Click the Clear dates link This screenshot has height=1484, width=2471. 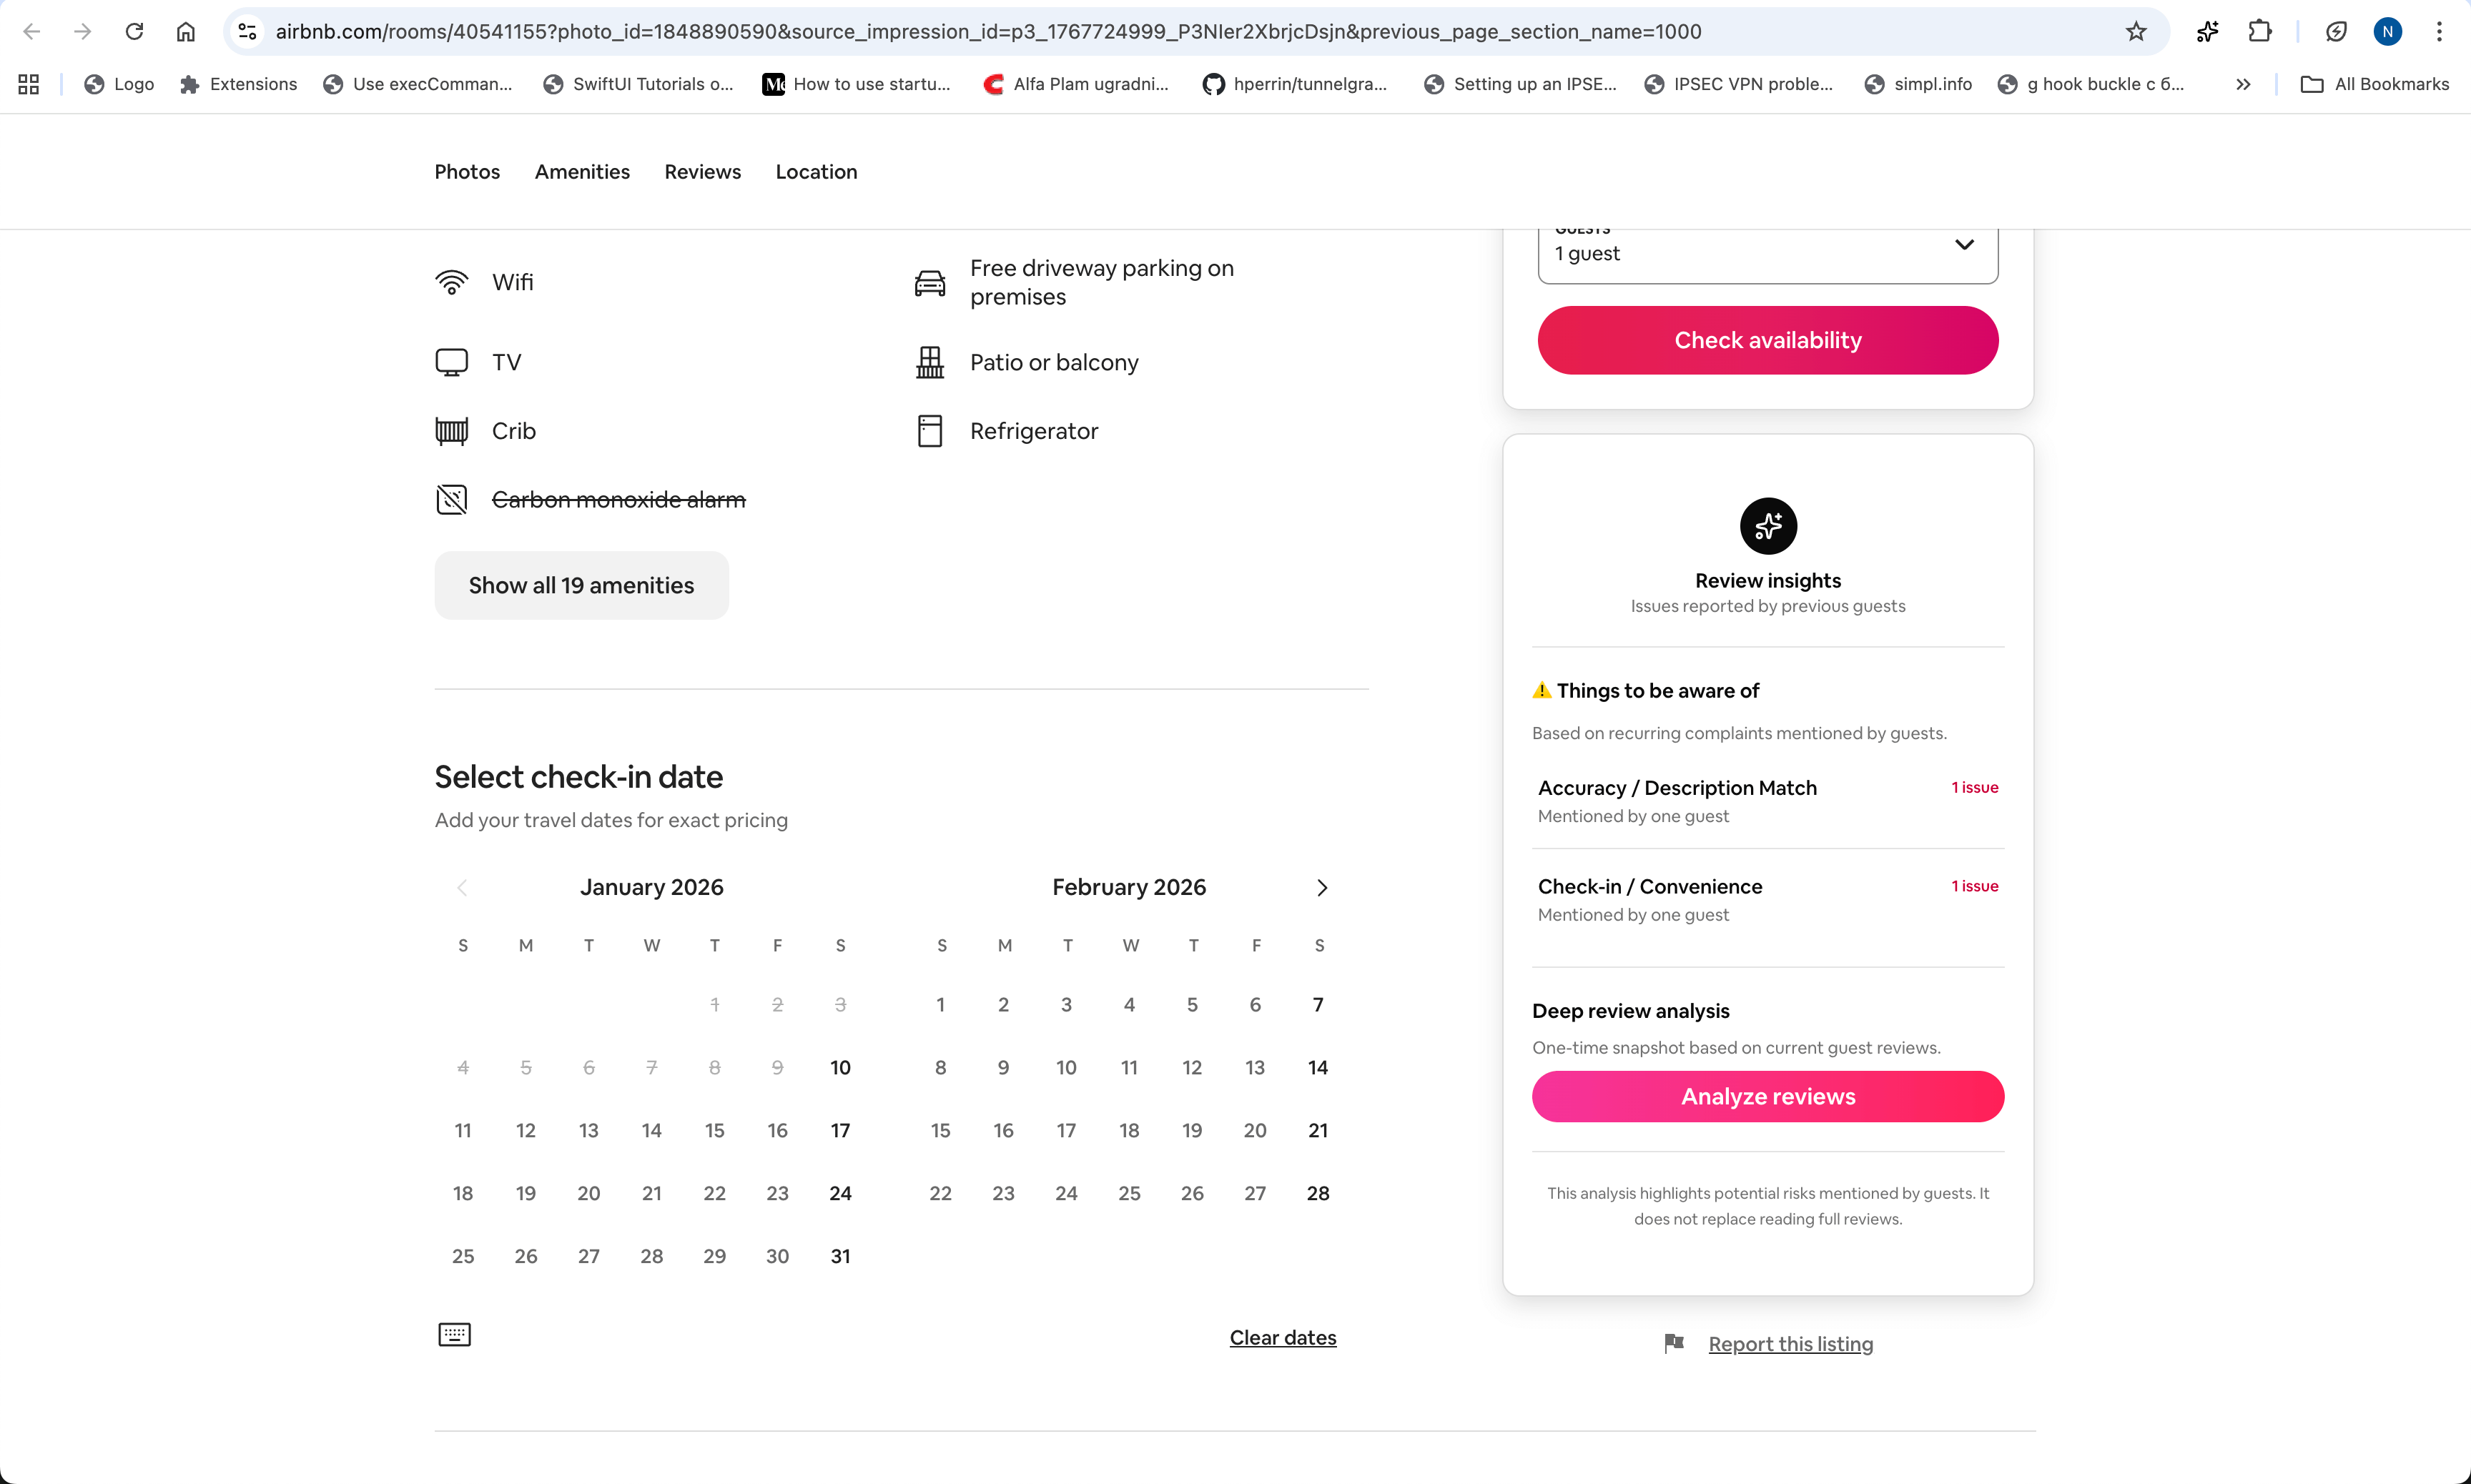pos(1282,1337)
